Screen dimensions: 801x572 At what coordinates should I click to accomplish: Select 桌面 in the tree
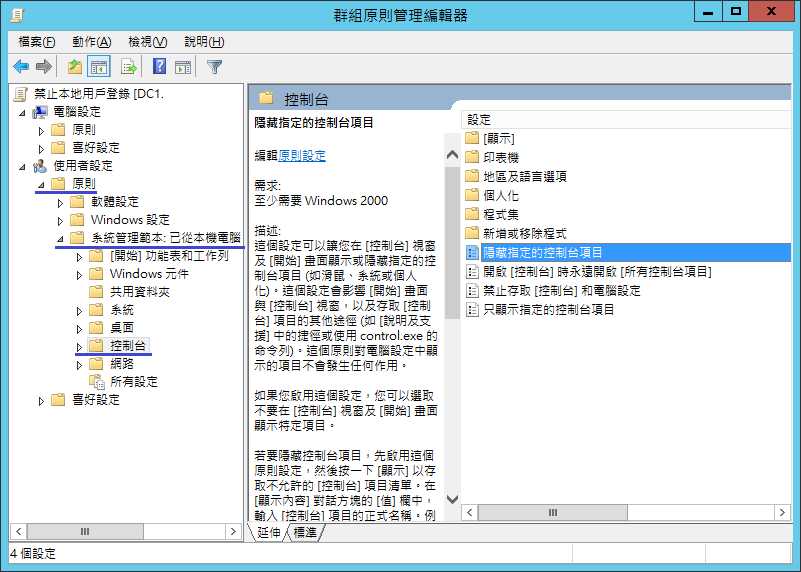[x=122, y=328]
